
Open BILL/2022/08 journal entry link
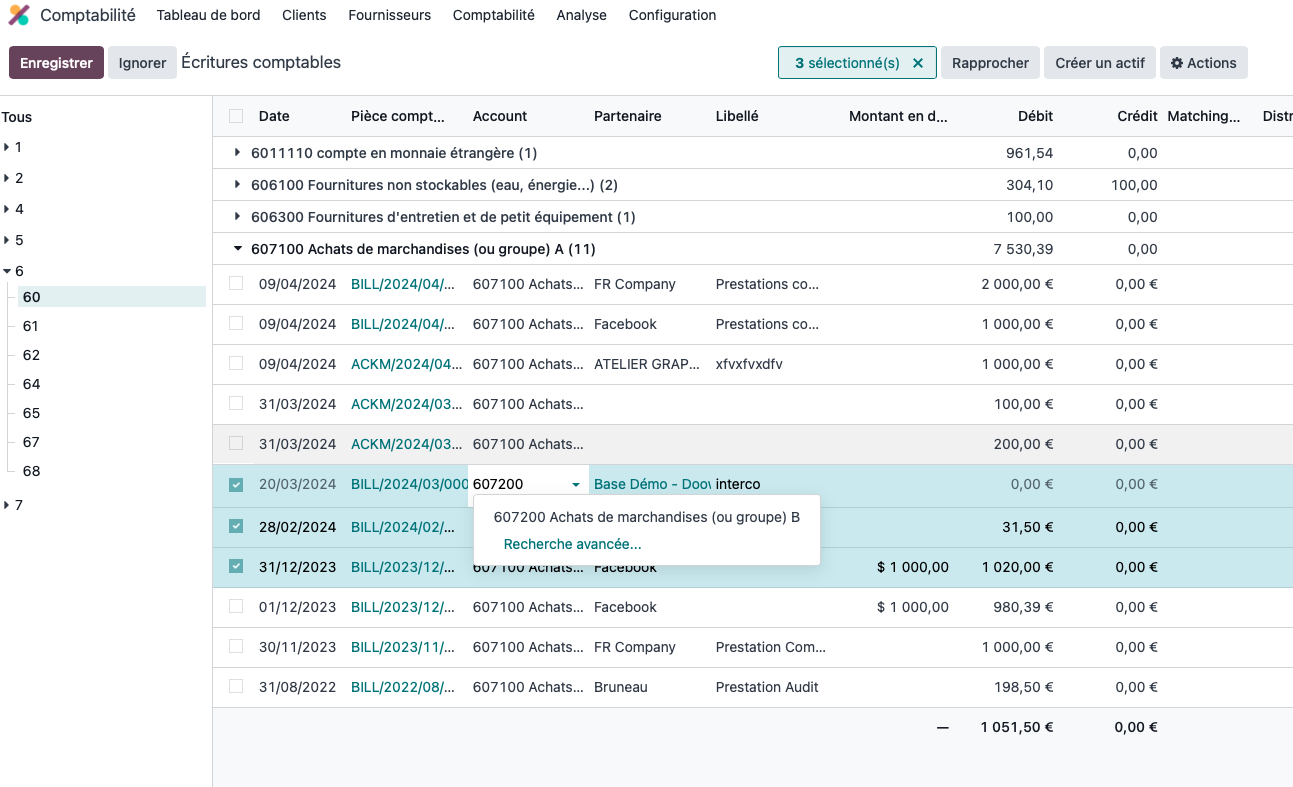coord(403,687)
